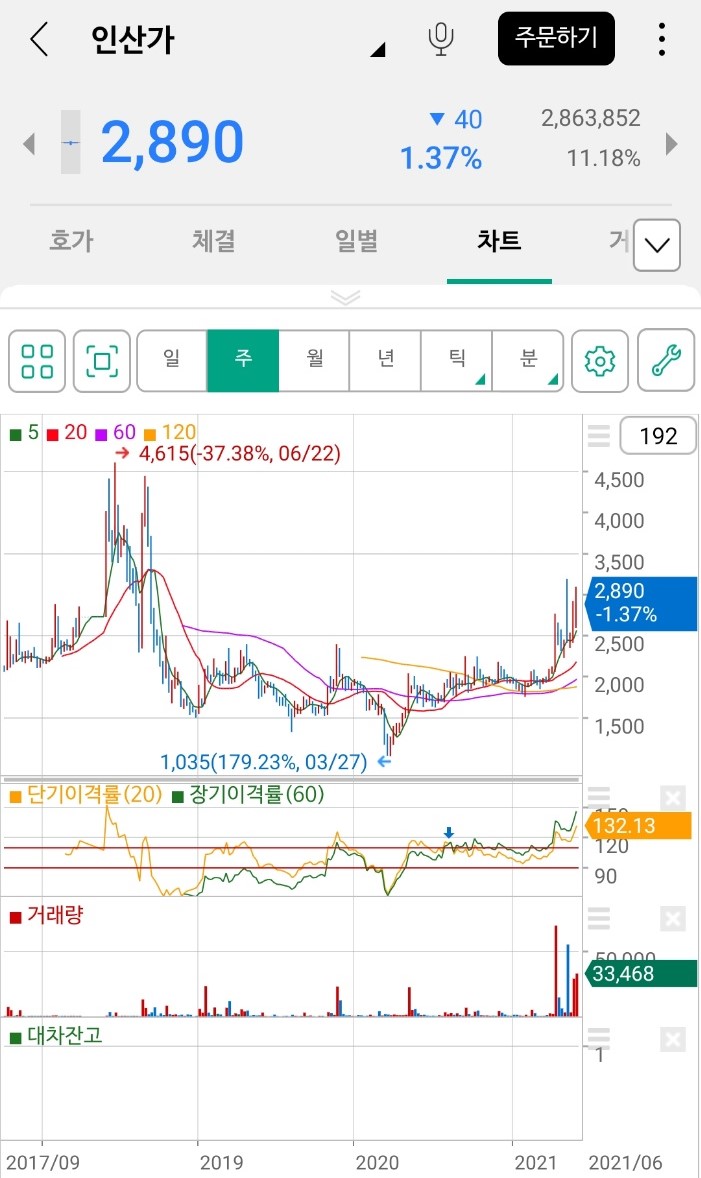Tap the trading volume 2,863,852

click(591, 118)
